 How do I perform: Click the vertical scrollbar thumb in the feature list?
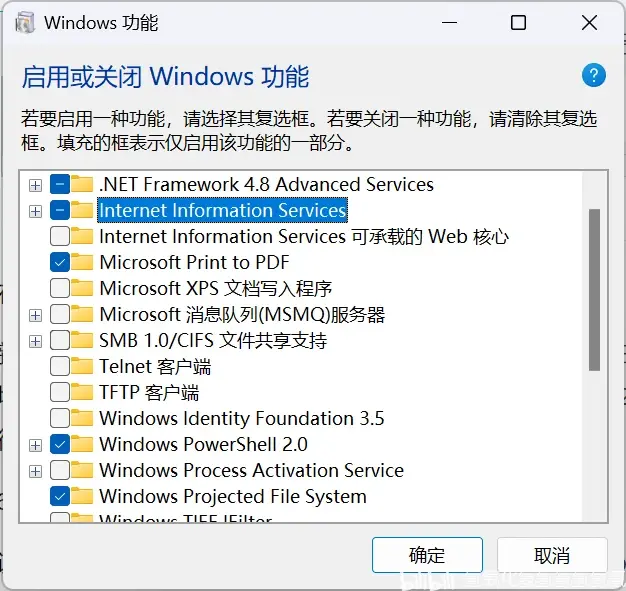click(x=594, y=290)
